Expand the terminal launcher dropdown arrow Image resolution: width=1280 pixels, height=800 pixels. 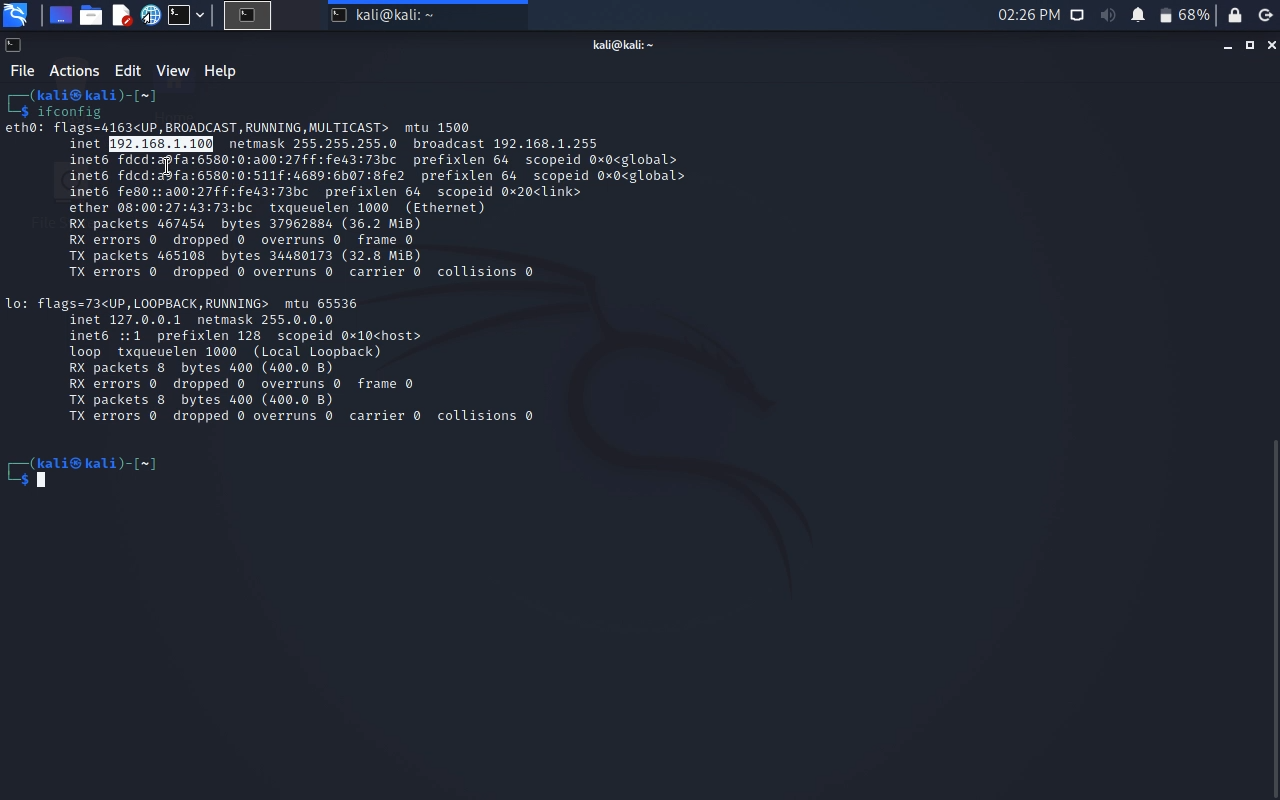coord(200,15)
